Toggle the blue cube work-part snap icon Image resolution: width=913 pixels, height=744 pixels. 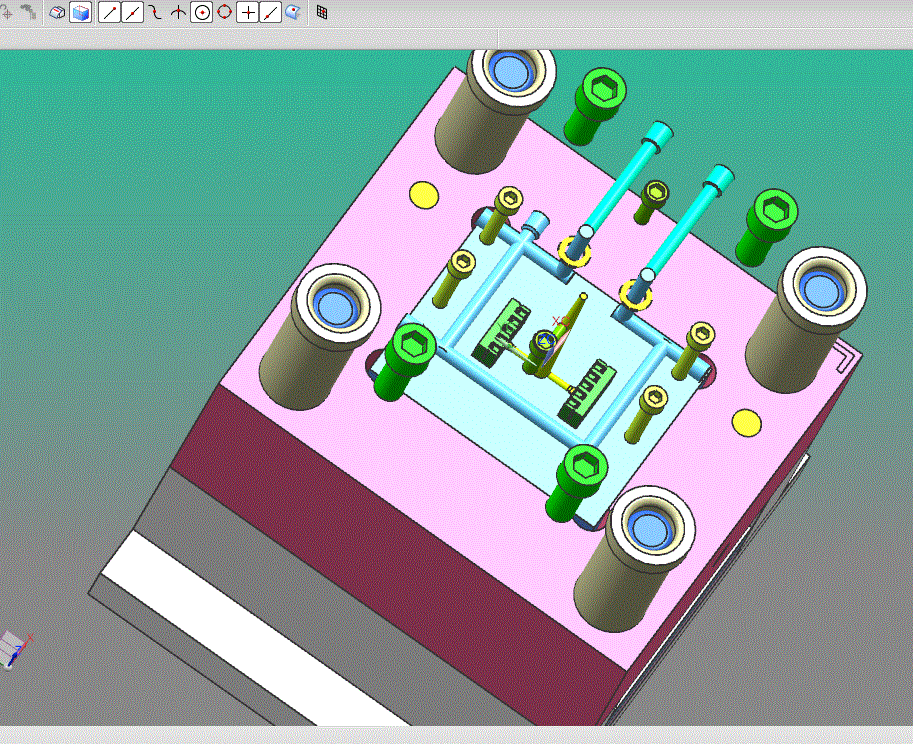[x=80, y=12]
